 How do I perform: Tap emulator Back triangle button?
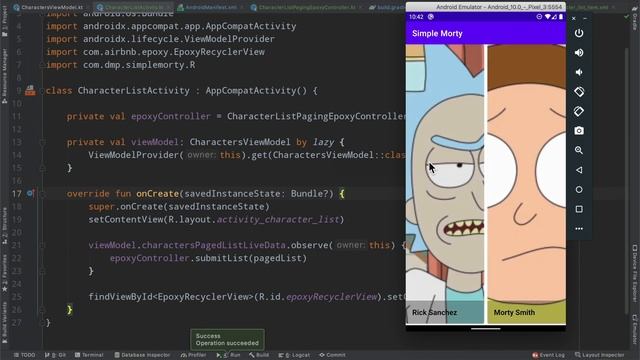(579, 170)
